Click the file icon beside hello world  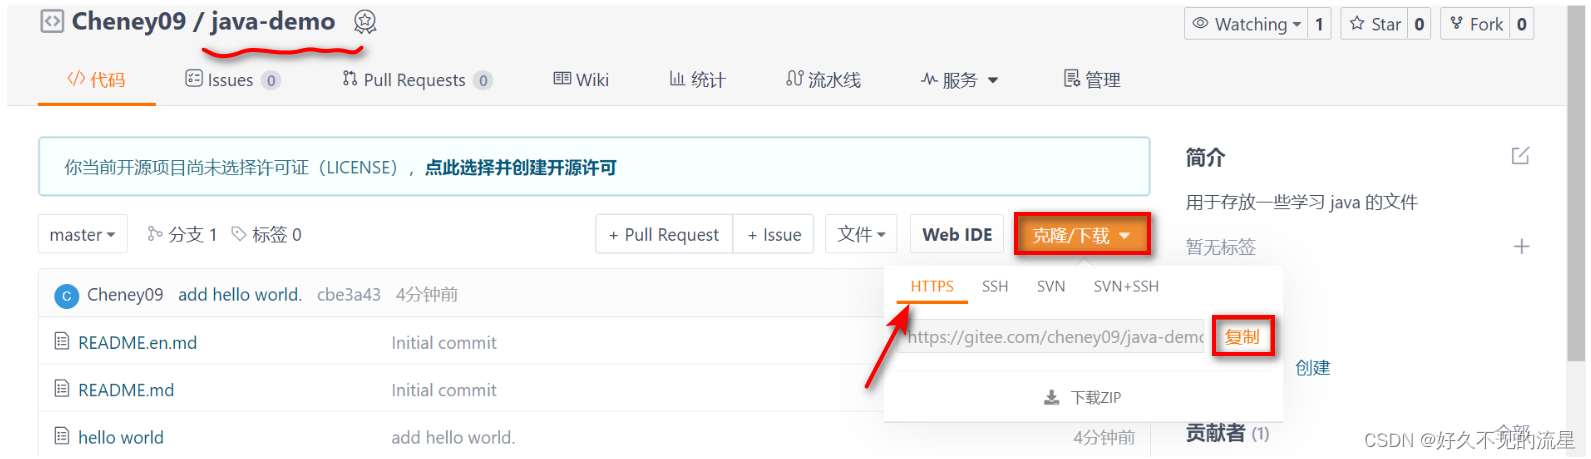62,436
